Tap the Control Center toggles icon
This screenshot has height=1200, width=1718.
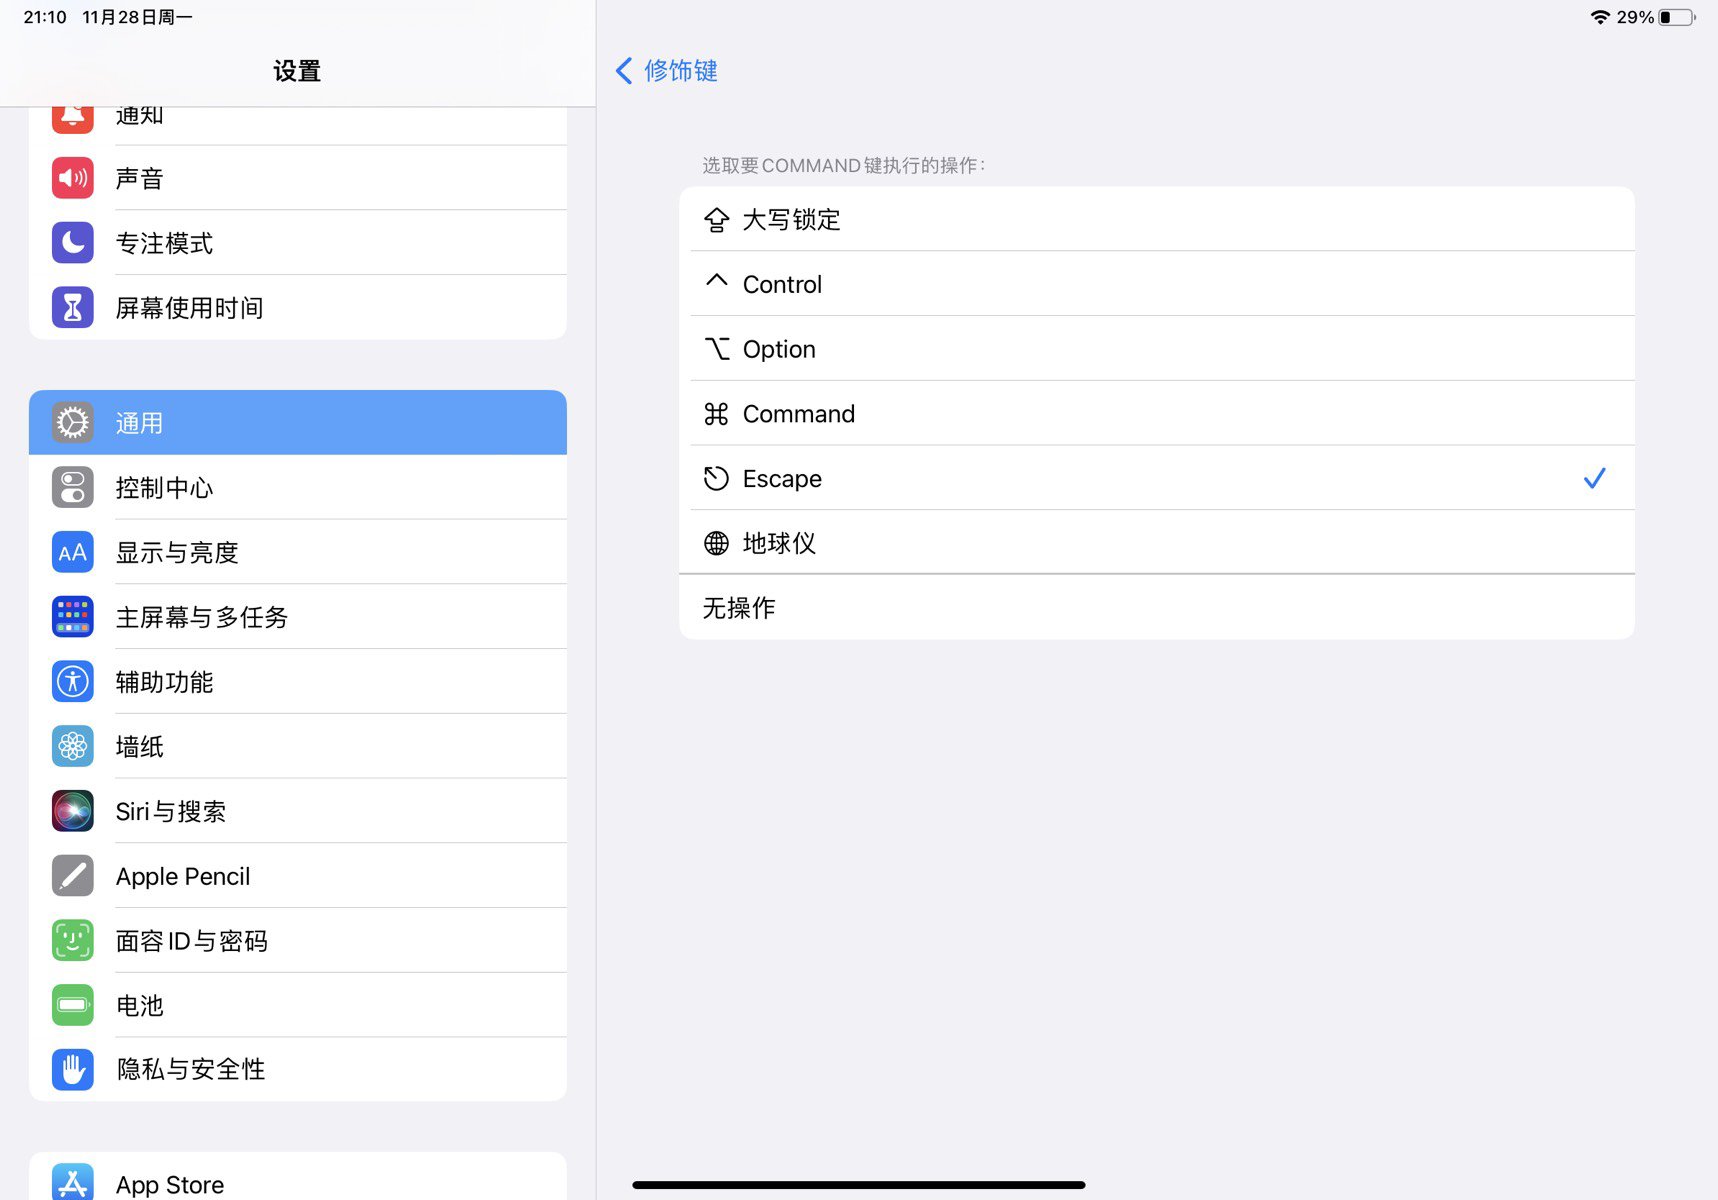point(72,488)
